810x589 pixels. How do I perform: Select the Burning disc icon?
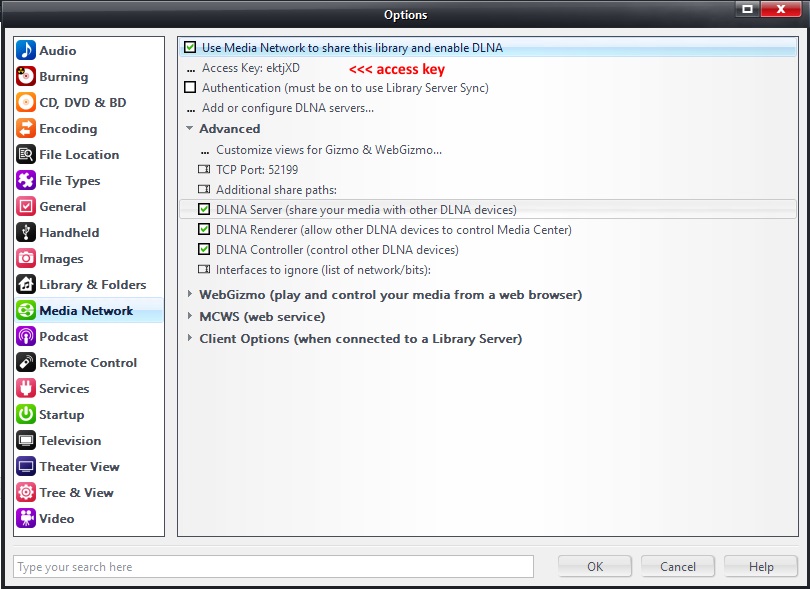point(26,76)
